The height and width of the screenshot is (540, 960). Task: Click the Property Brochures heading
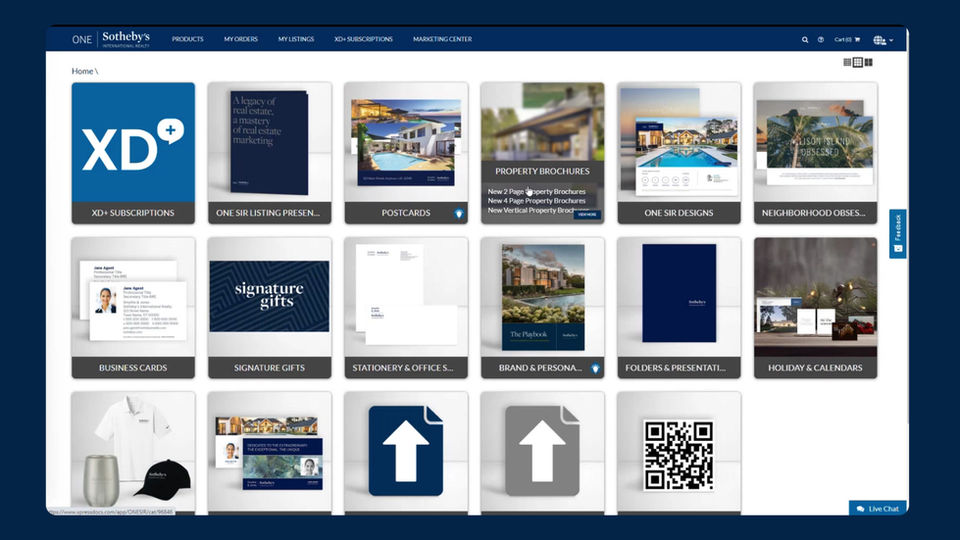[542, 171]
